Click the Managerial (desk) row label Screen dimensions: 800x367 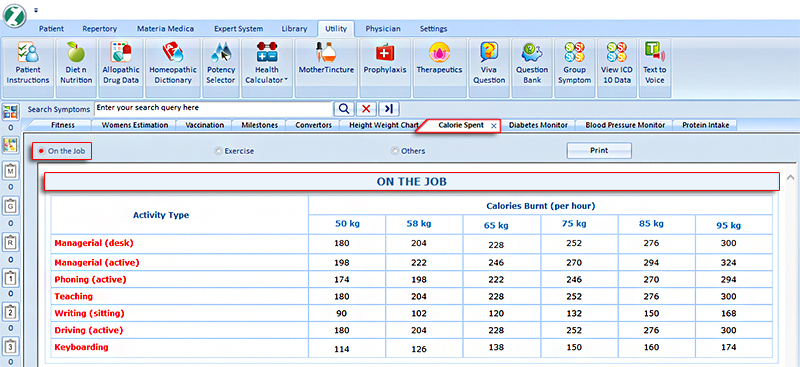94,243
